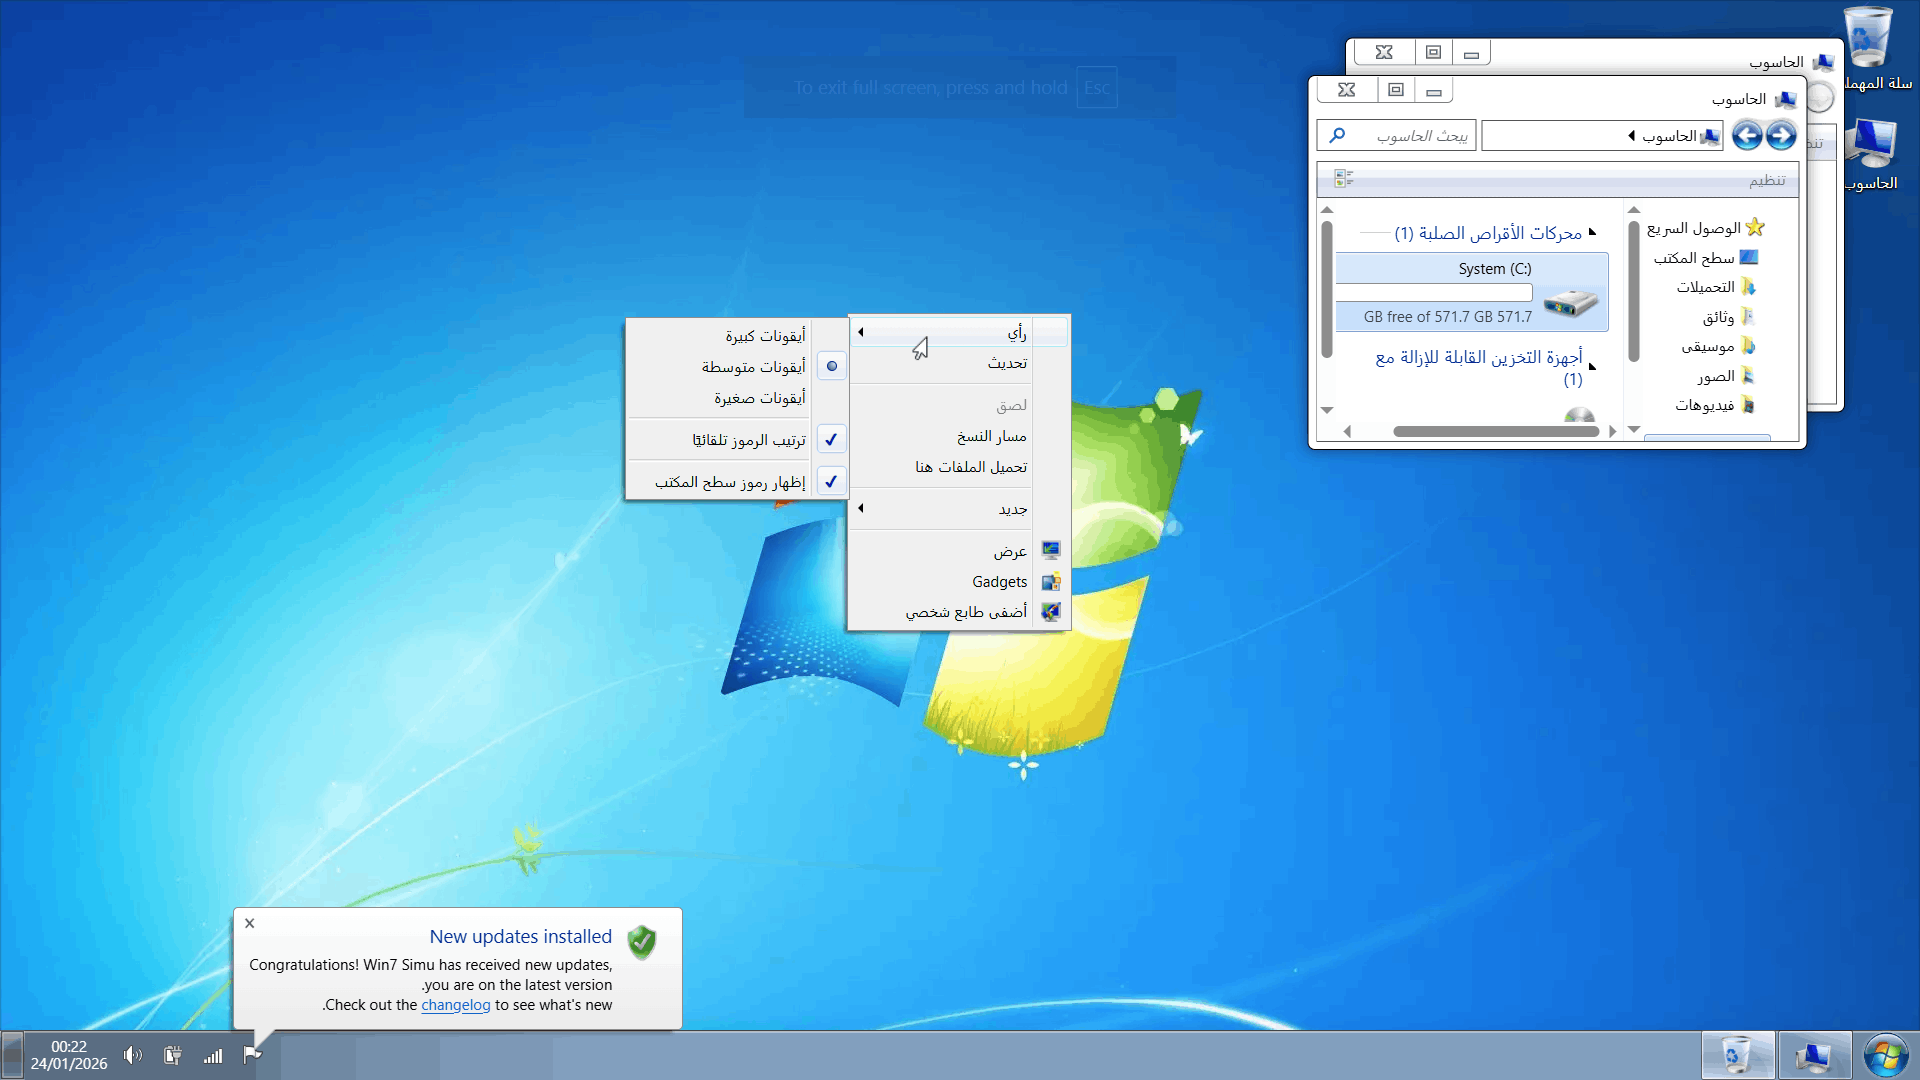The height and width of the screenshot is (1080, 1920).
Task: Click the volume speaker tray icon
Action: 132,1055
